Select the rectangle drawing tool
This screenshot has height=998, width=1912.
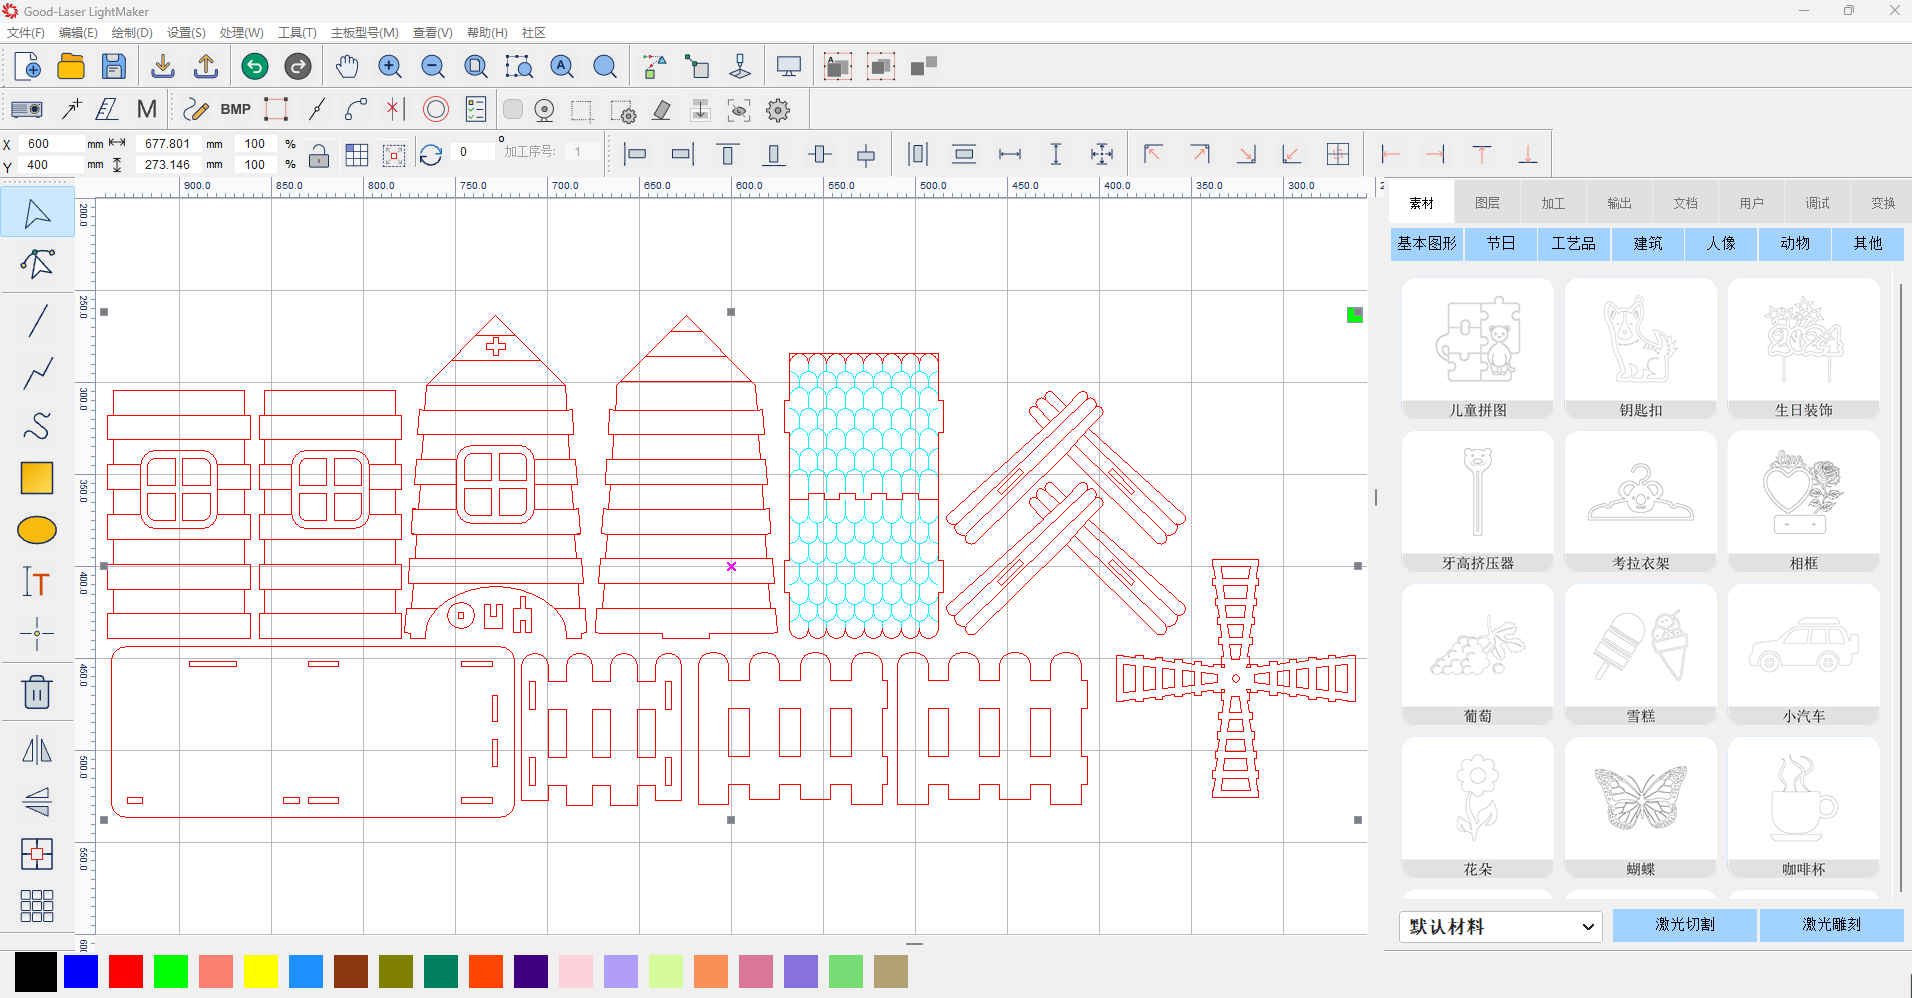[x=37, y=478]
